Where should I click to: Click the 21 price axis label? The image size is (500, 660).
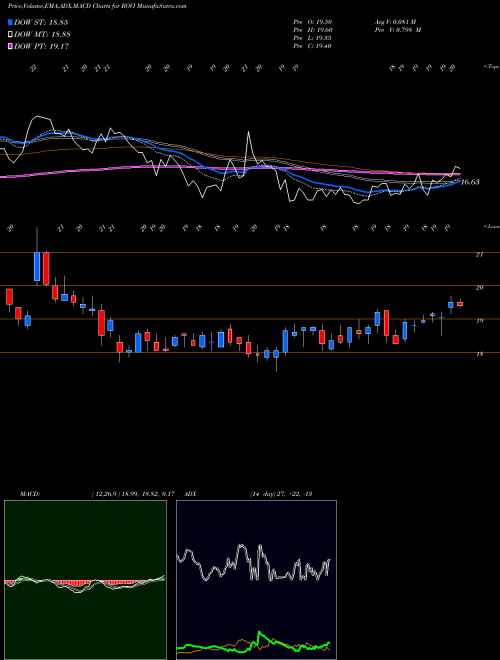(x=479, y=255)
